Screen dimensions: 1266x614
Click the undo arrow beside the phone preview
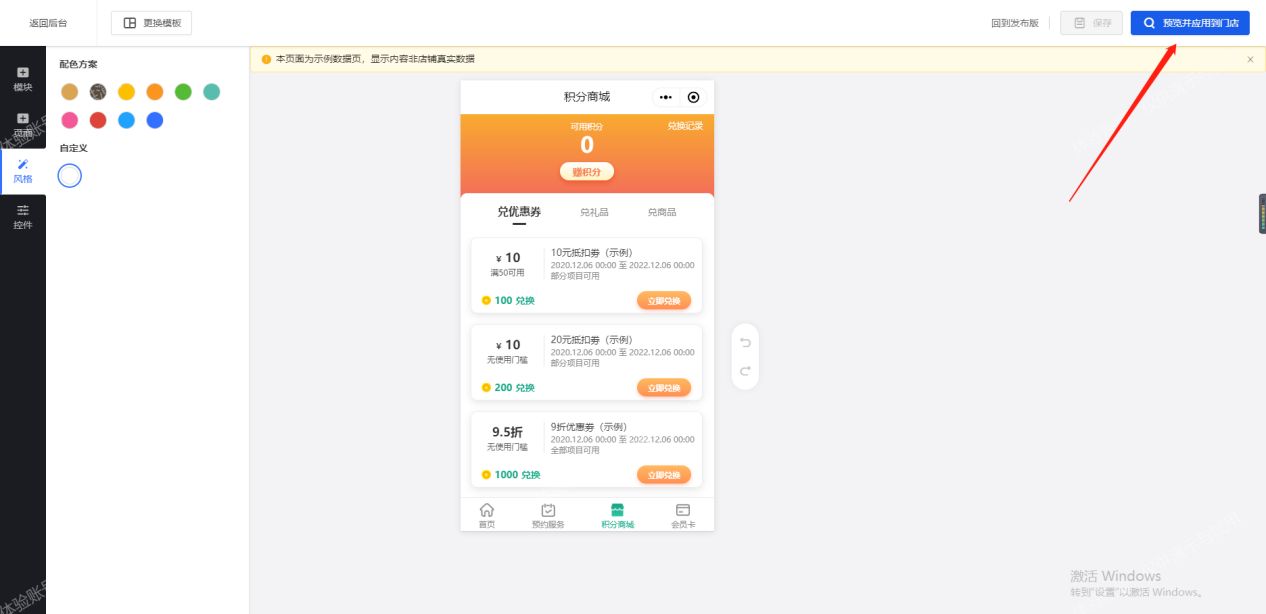744,343
